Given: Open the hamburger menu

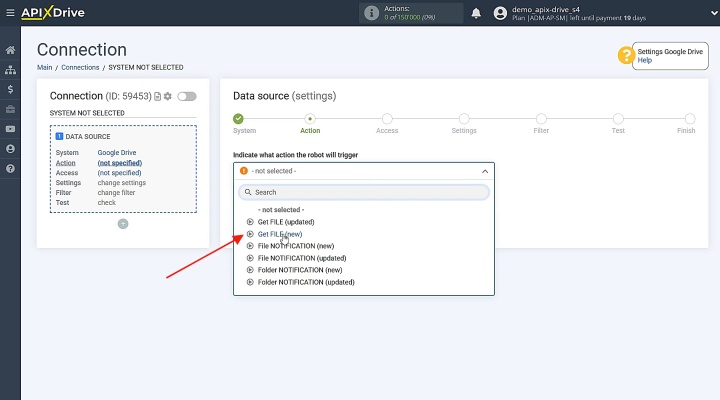Looking at the screenshot, I should click(10, 13).
